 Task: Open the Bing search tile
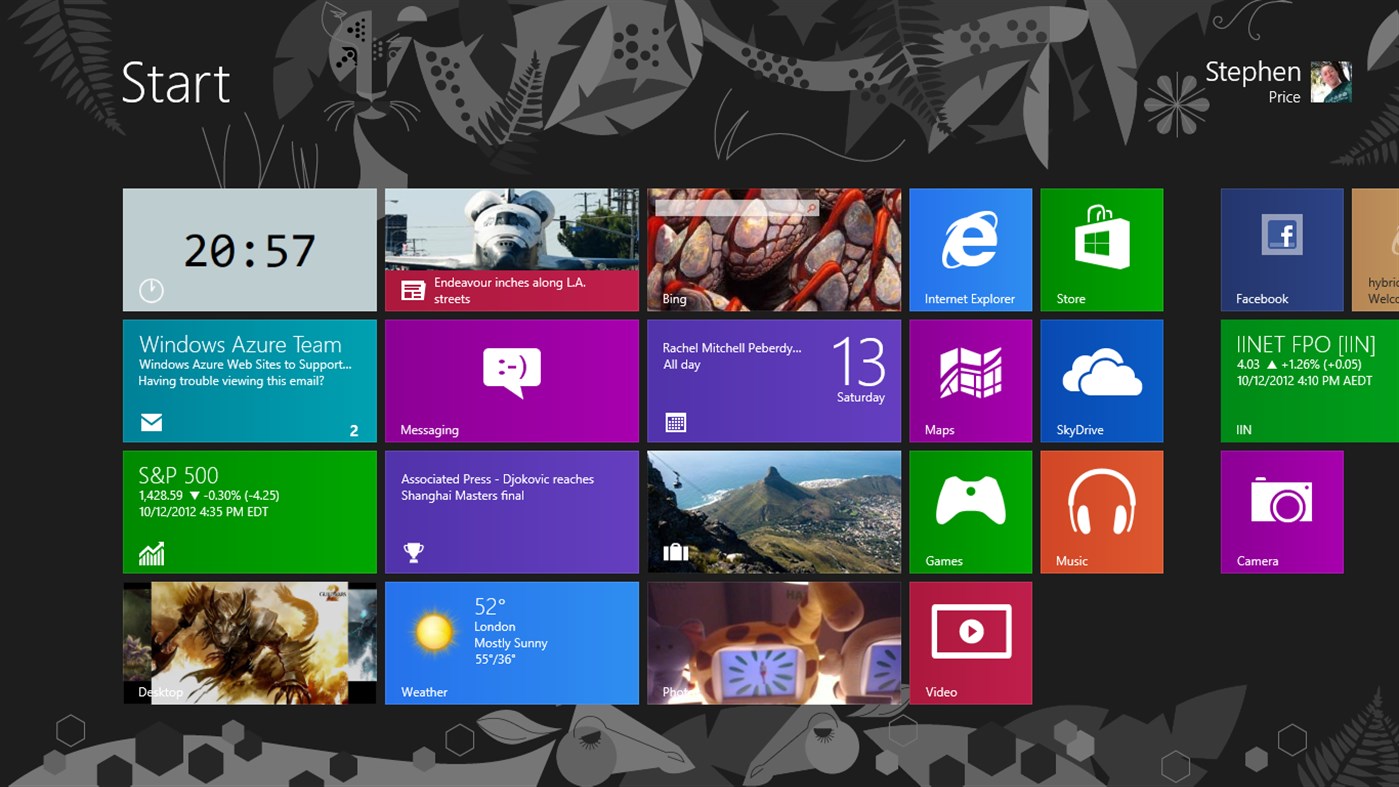pos(773,249)
